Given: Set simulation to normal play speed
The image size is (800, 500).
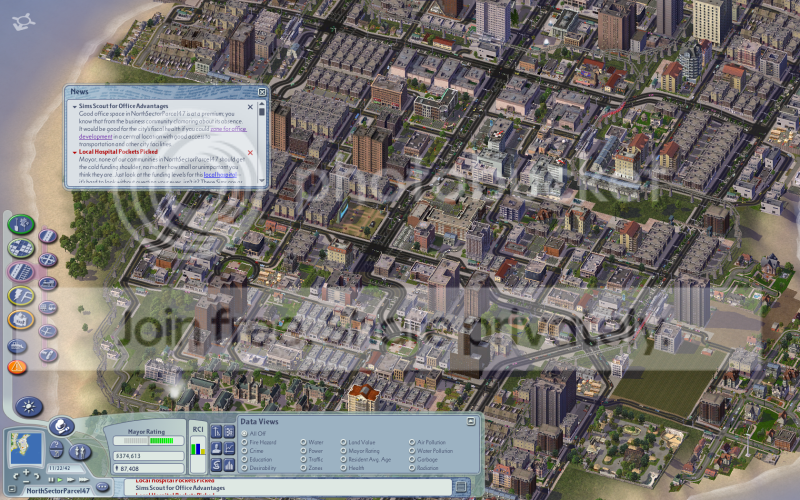Looking at the screenshot, I should click(x=60, y=480).
